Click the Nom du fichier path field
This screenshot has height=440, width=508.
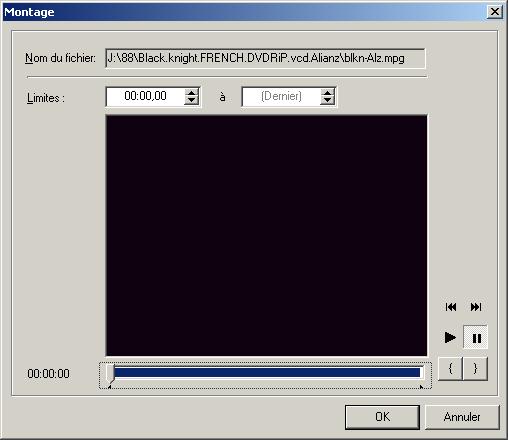pos(265,58)
